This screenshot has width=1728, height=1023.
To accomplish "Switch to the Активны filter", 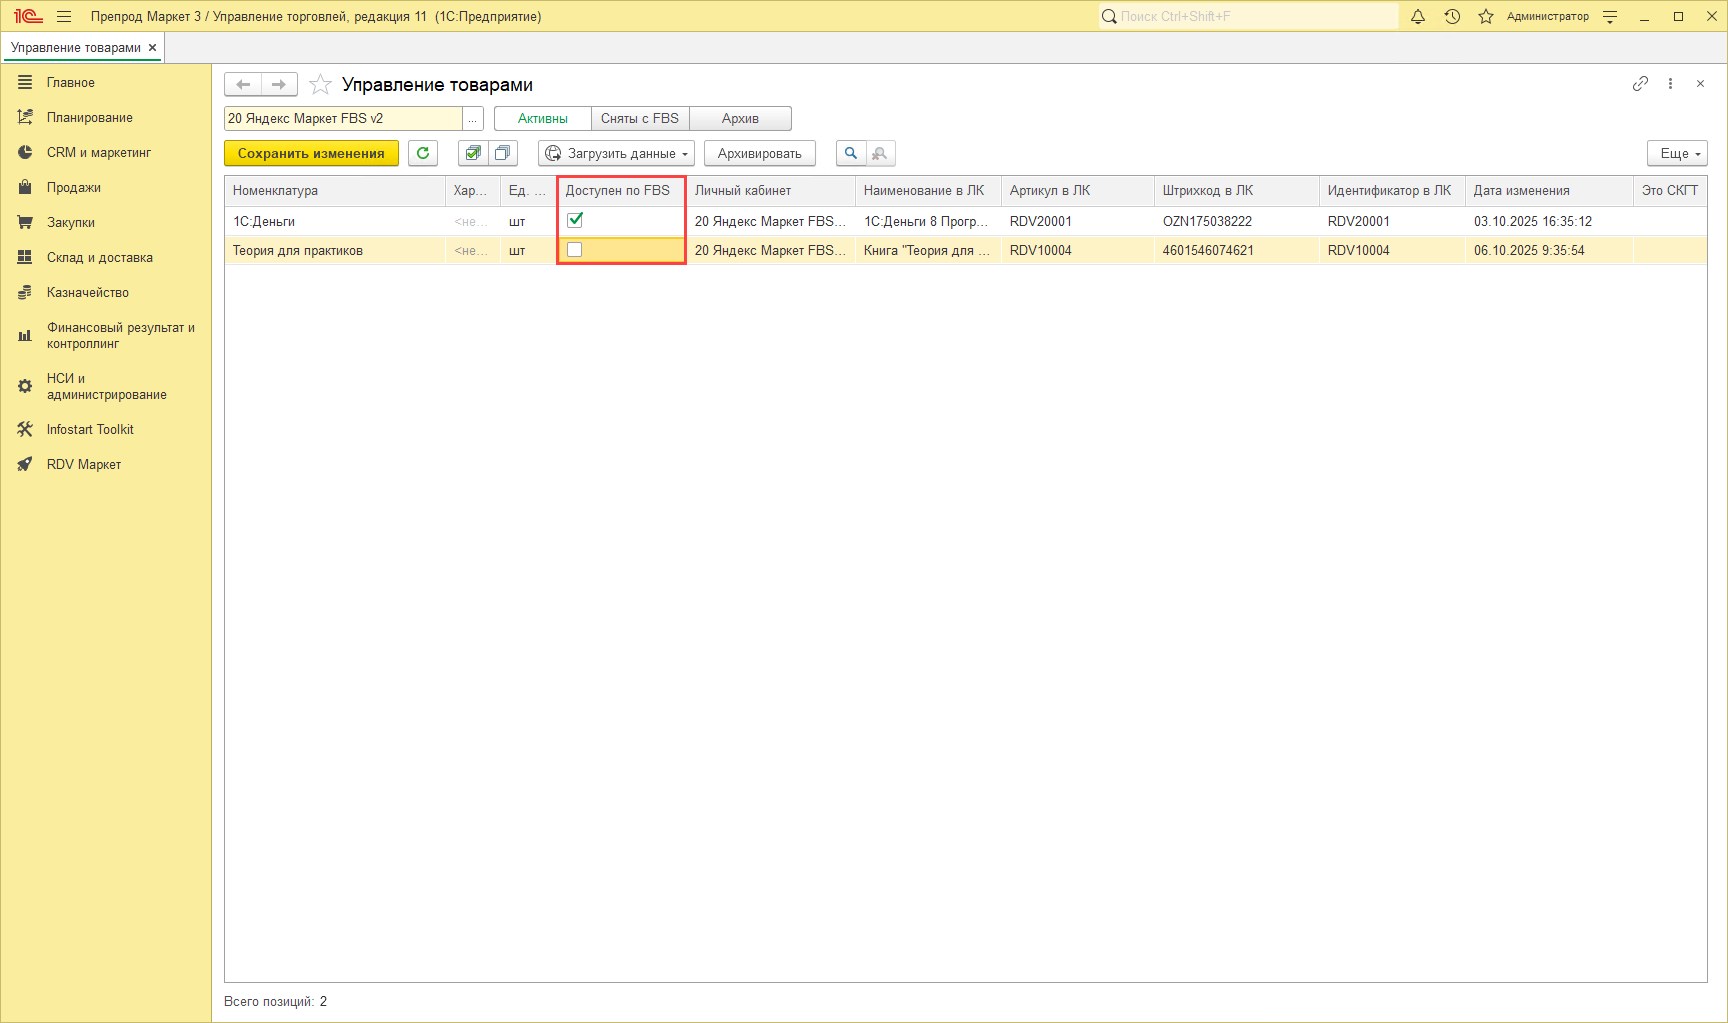I will click(x=543, y=119).
